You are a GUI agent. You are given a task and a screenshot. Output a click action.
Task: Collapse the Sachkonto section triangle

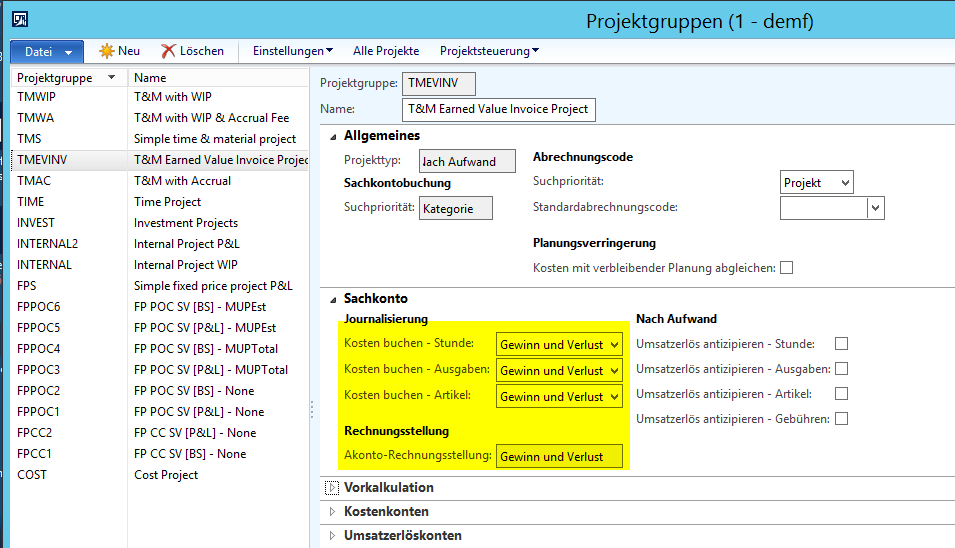point(332,299)
